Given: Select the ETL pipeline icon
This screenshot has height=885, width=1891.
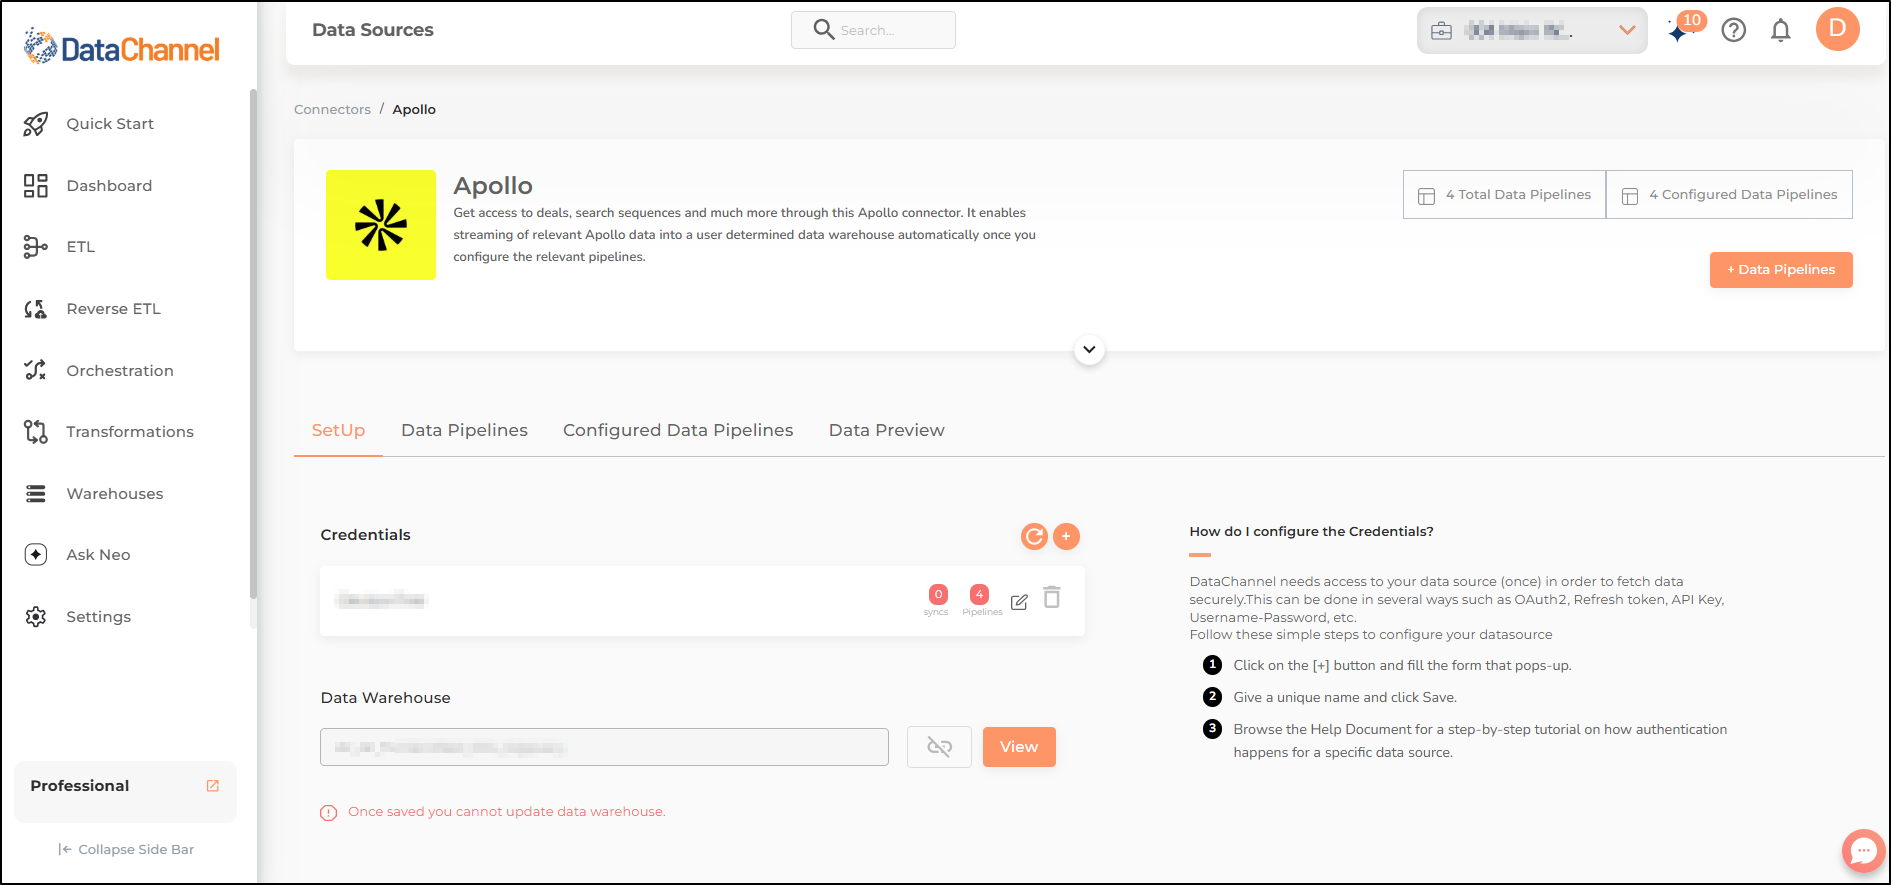Looking at the screenshot, I should click(x=36, y=247).
